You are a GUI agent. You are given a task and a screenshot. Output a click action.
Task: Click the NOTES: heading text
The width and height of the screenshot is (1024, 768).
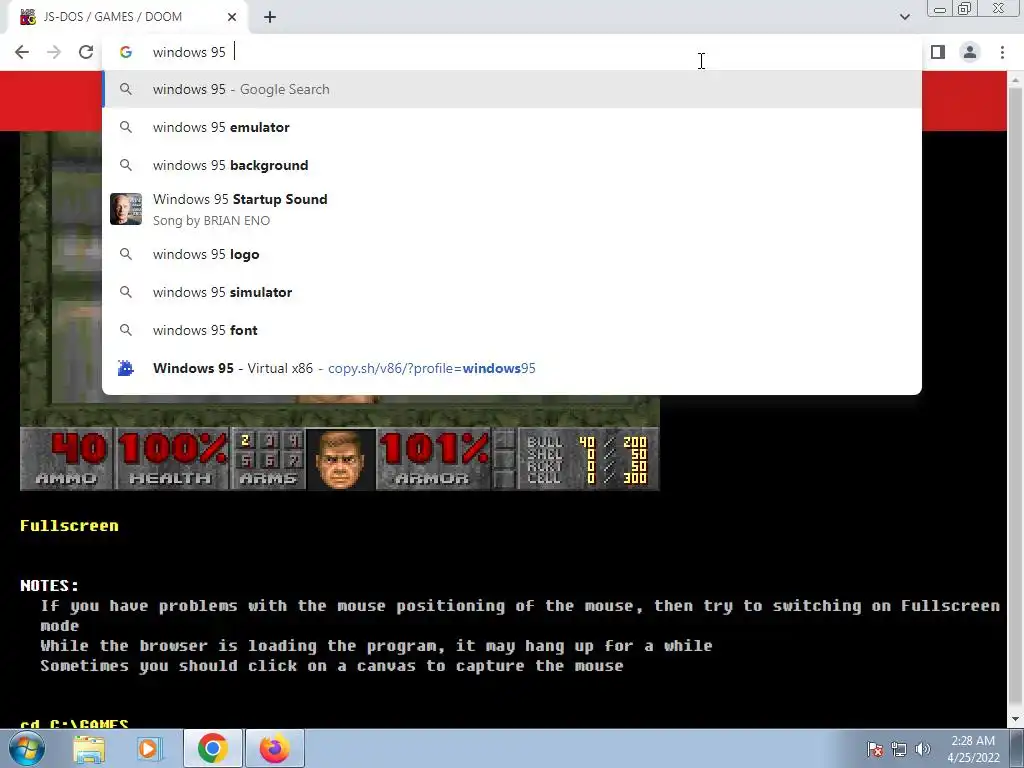pyautogui.click(x=50, y=586)
